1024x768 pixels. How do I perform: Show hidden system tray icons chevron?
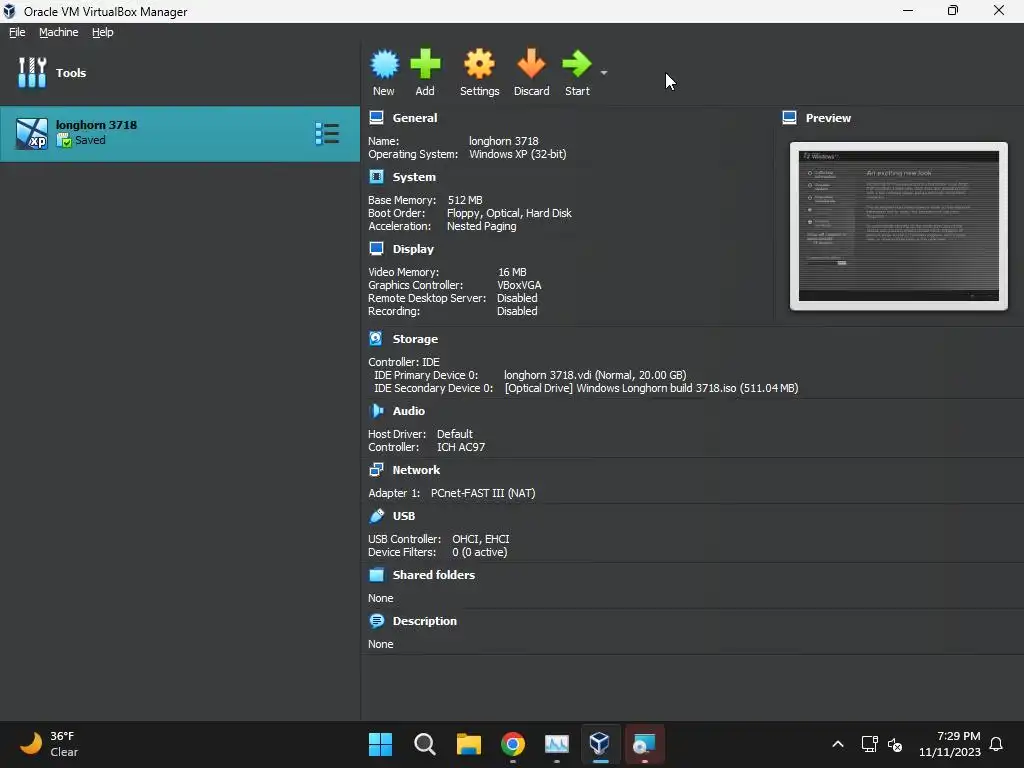click(838, 744)
